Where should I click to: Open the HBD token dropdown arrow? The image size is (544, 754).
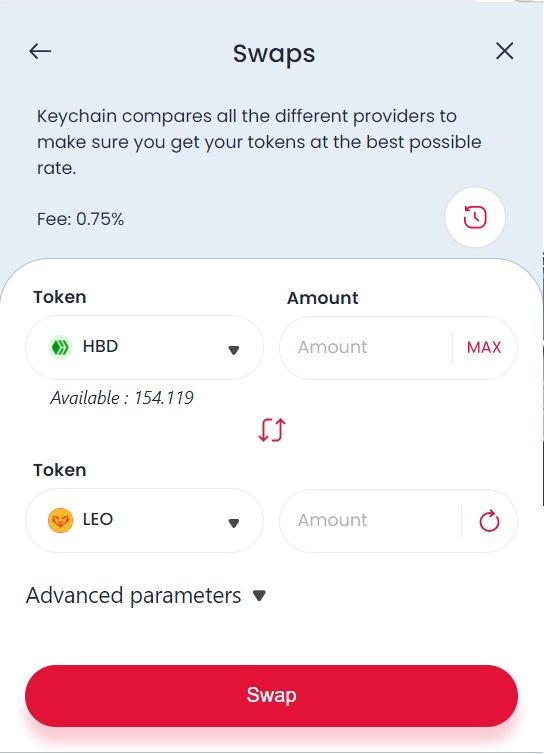click(x=234, y=350)
